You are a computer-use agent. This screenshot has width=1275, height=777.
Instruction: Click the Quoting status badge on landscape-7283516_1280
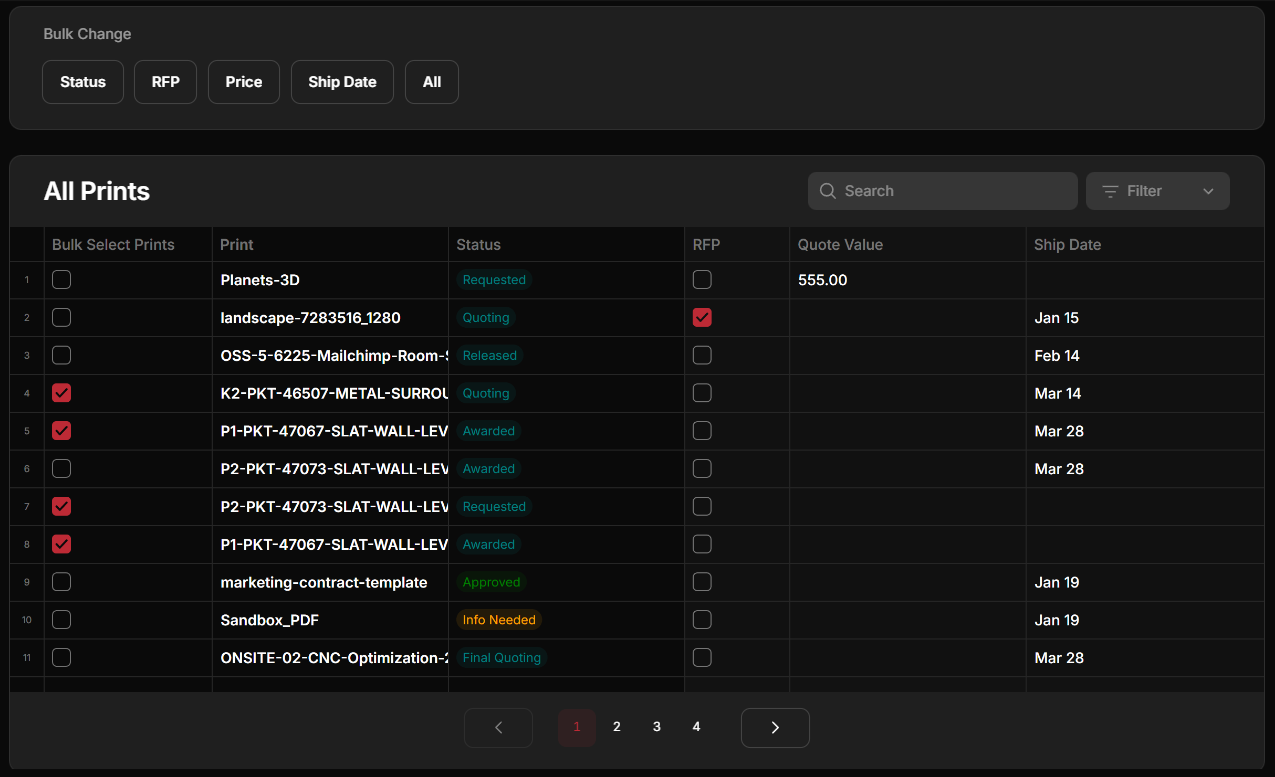coord(485,317)
